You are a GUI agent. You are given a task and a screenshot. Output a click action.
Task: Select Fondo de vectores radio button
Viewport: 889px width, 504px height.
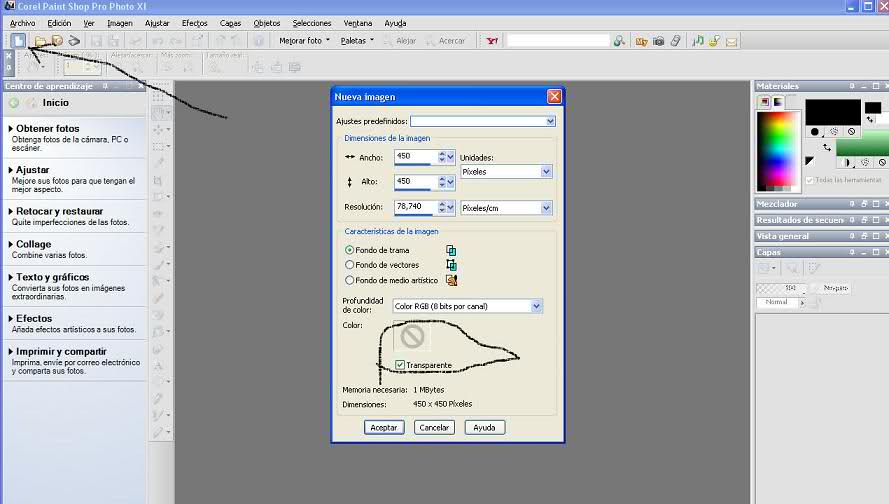pyautogui.click(x=349, y=265)
